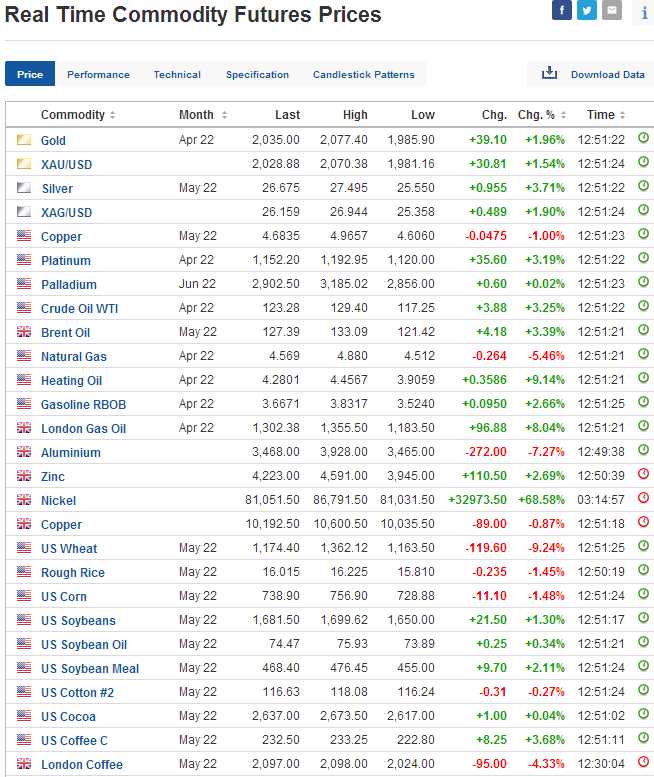The height and width of the screenshot is (777, 654).
Task: Click the US Coffee C link
Action: (74, 741)
